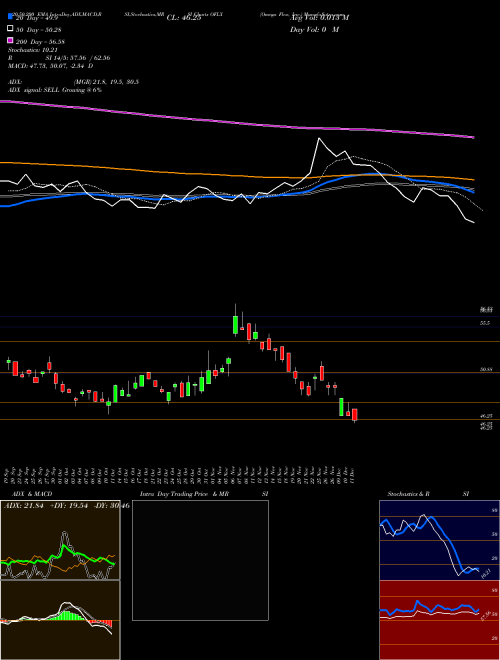This screenshot has width=500, height=660.
Task: Click the empty Intra Day Trading Price chart
Action: pos(200,560)
